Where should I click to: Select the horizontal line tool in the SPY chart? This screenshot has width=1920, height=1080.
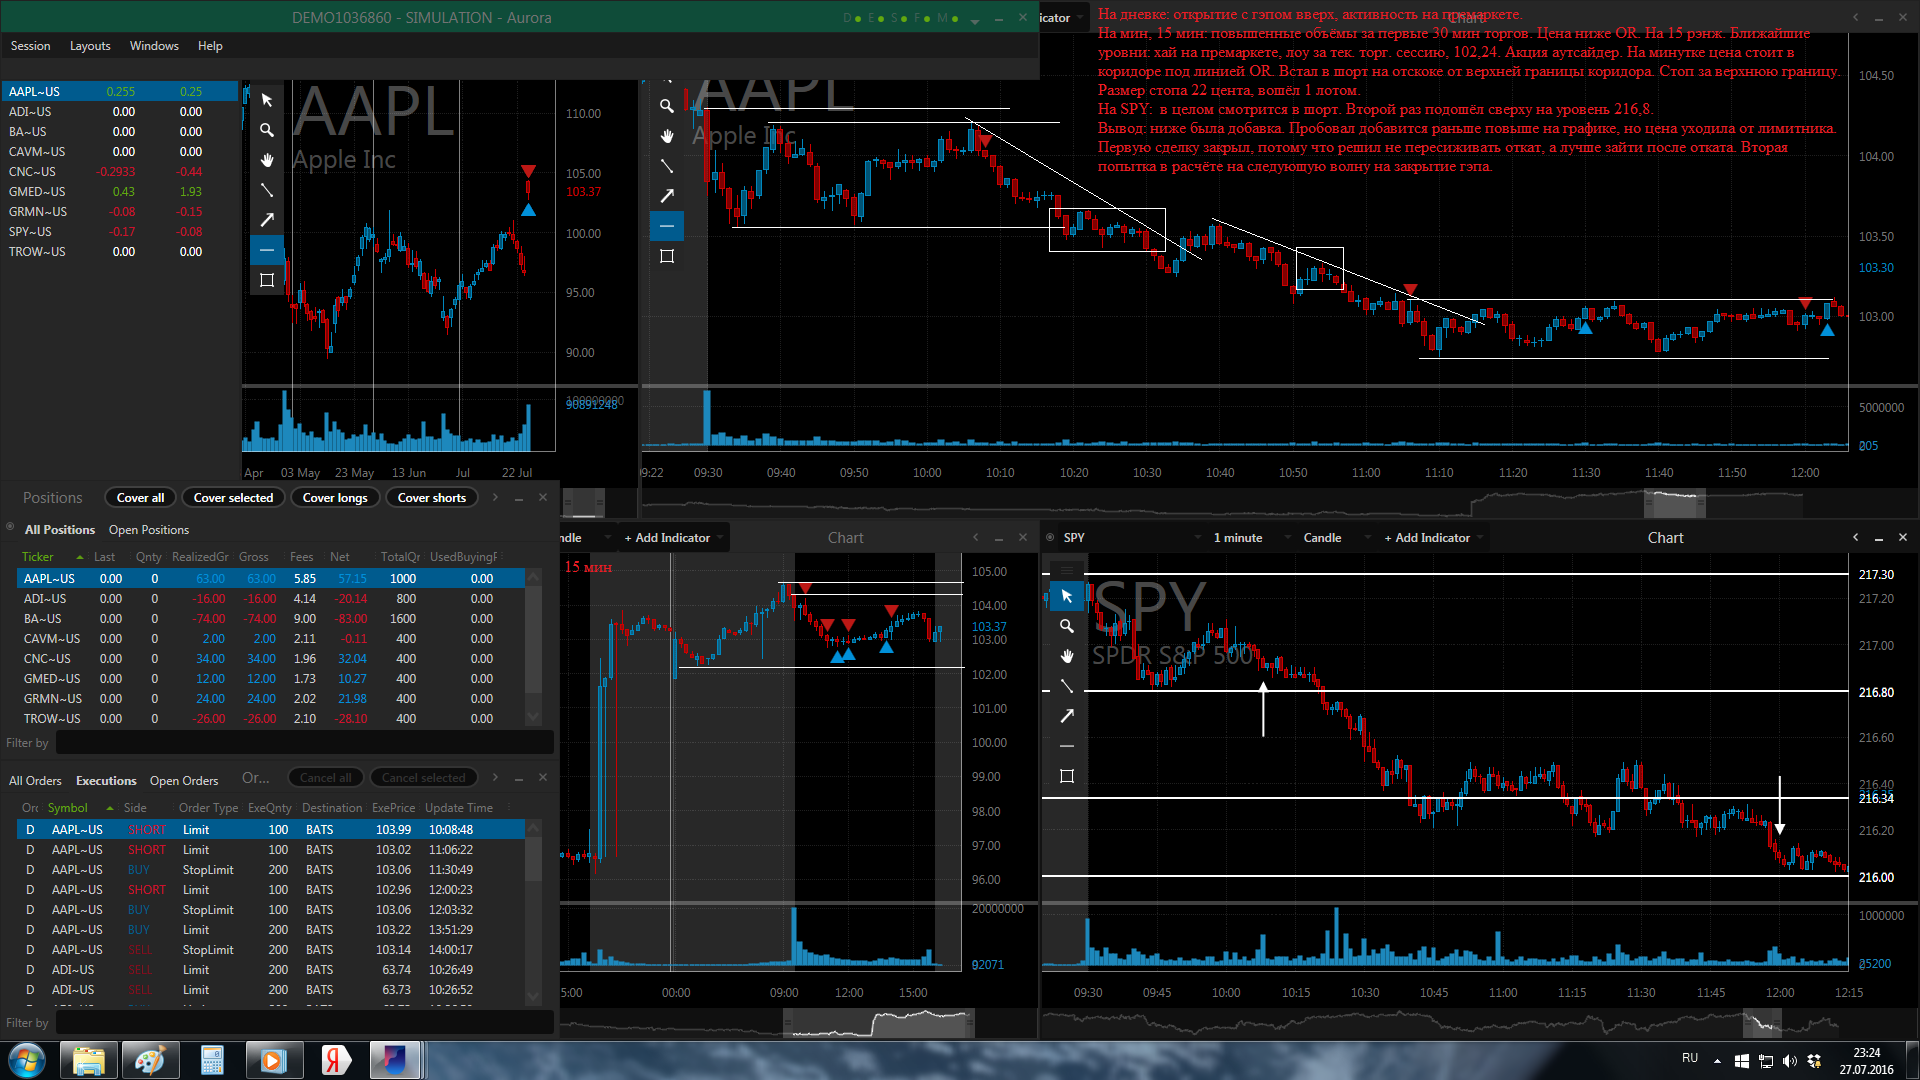point(1067,746)
